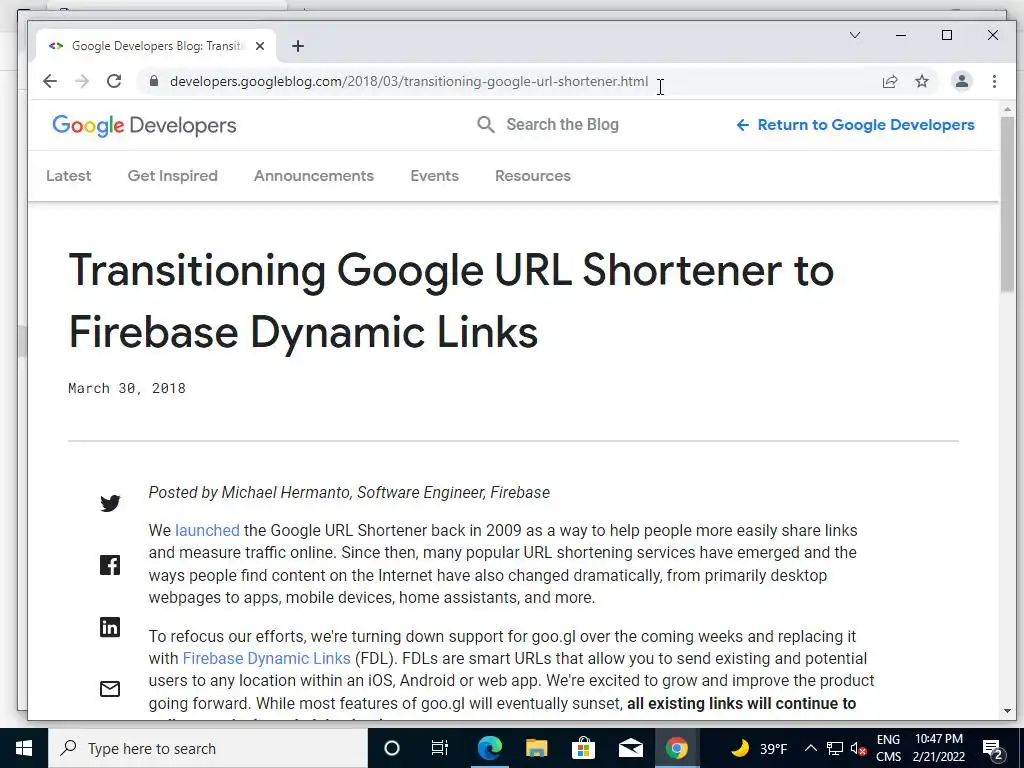Open the clock showing 10:47 PM
The width and height of the screenshot is (1024, 768).
939,748
